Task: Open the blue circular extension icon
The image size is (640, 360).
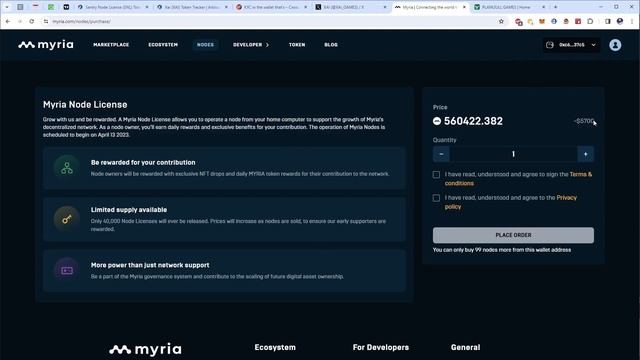Action: pos(554,22)
